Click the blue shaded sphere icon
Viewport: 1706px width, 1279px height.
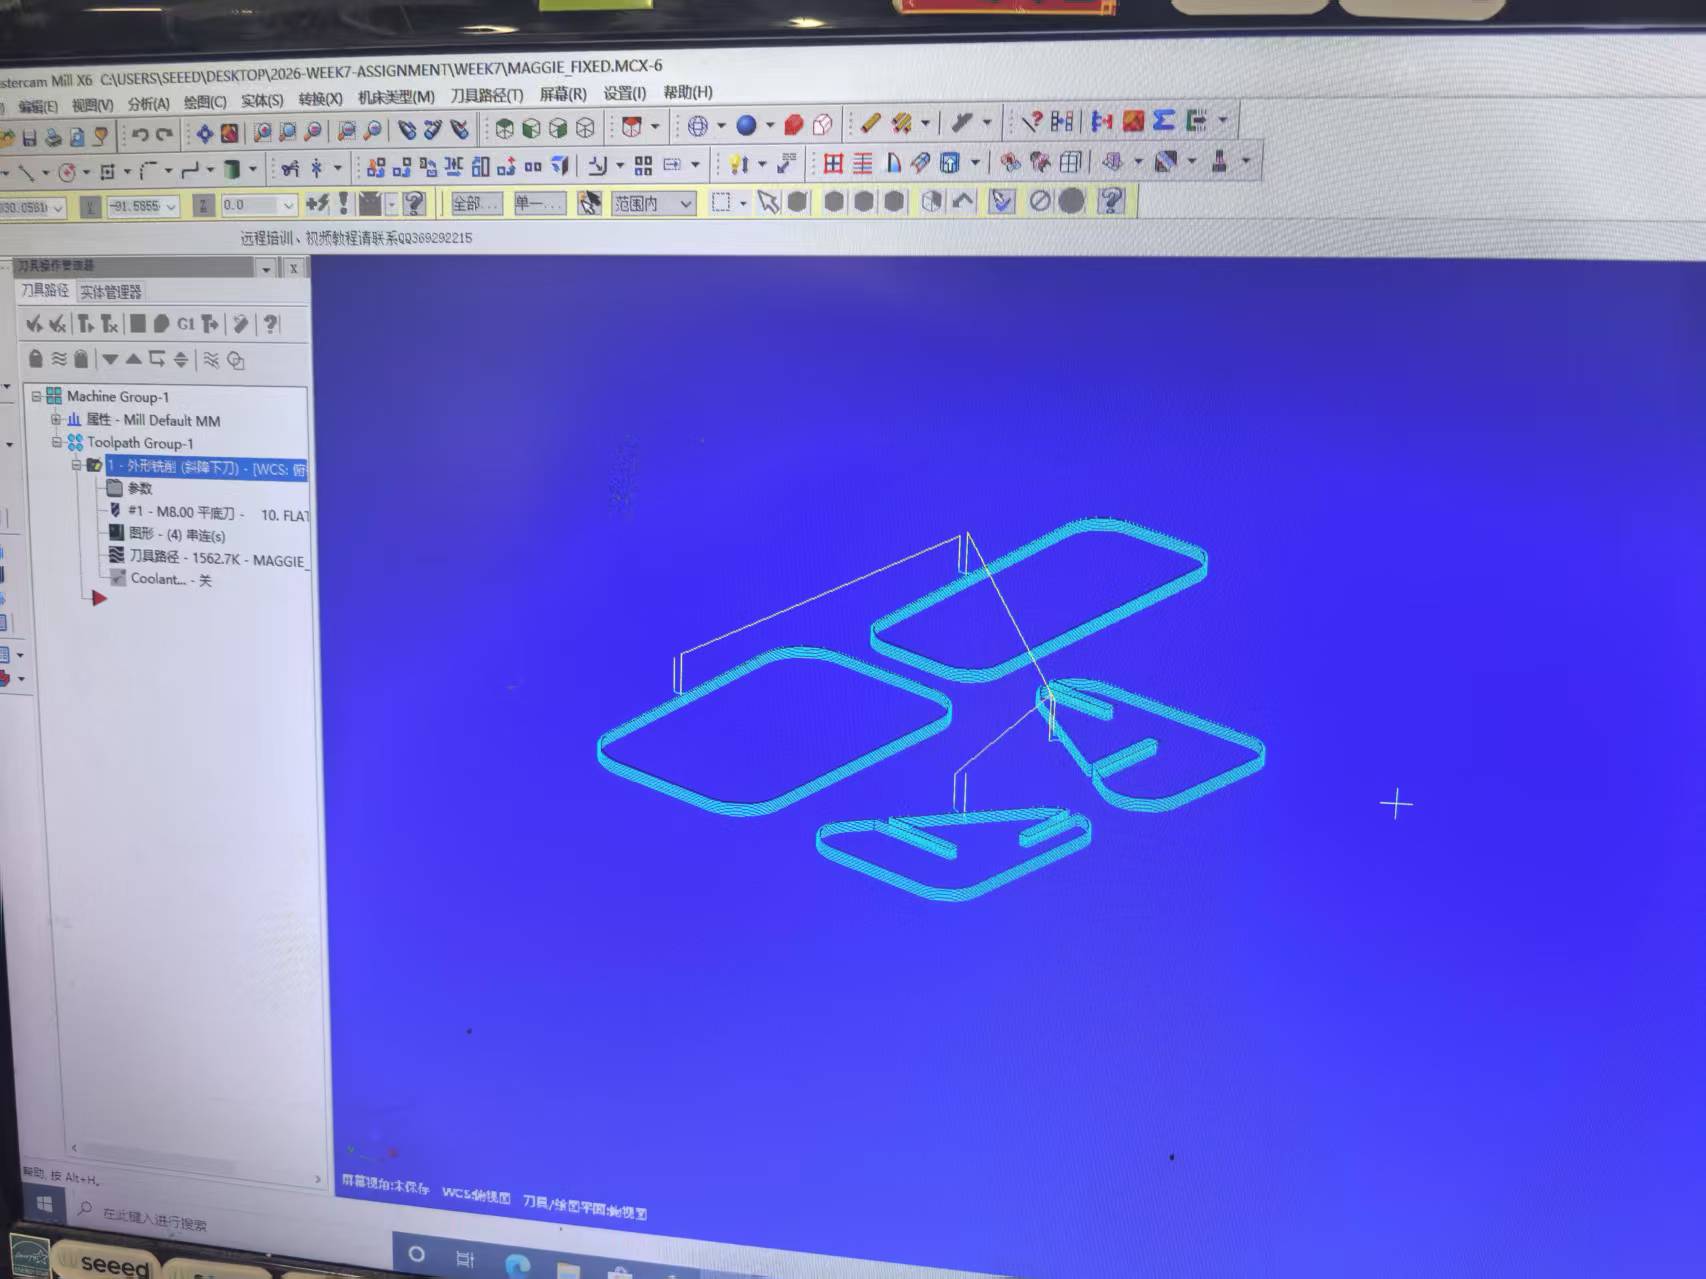click(746, 125)
